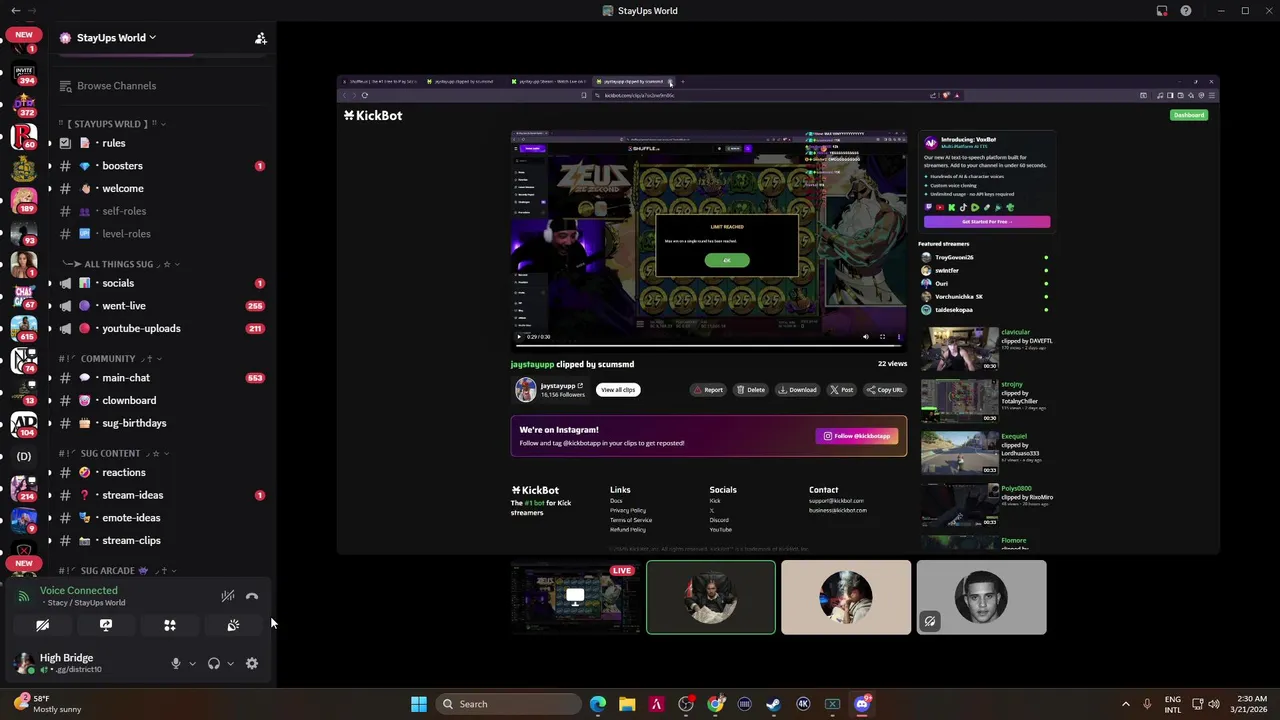Screen dimensions: 1280x720
Task: Invite people to StayUps World
Action: (x=260, y=38)
